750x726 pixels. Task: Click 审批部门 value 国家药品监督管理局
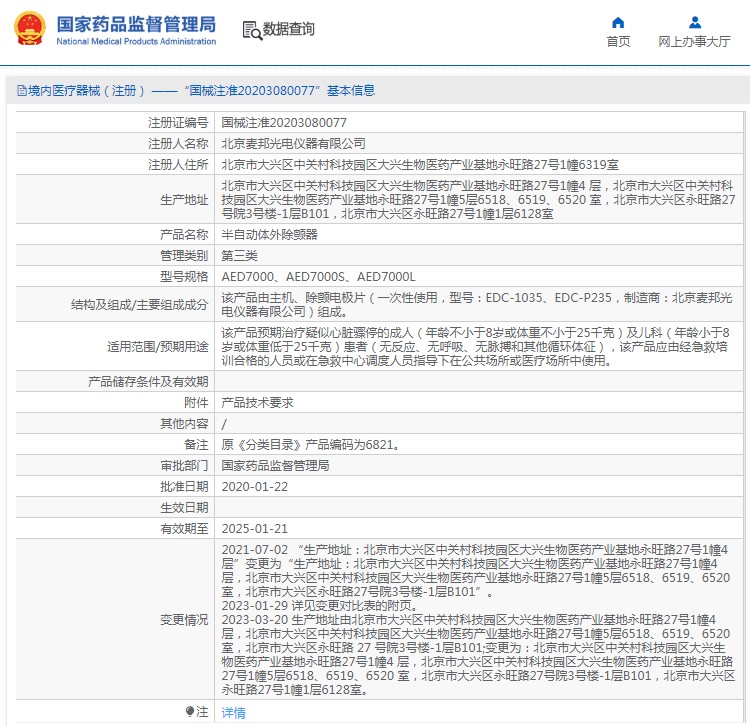pyautogui.click(x=275, y=465)
